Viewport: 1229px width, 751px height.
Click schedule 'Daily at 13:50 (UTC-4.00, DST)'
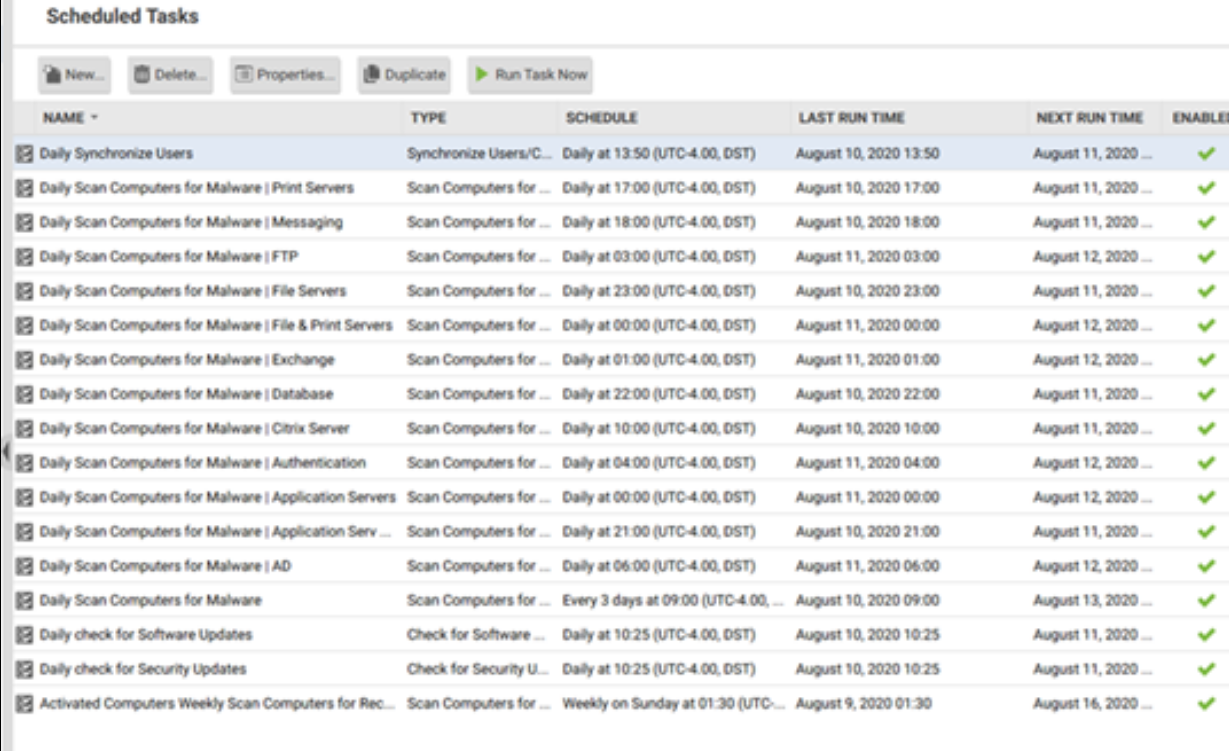click(659, 154)
